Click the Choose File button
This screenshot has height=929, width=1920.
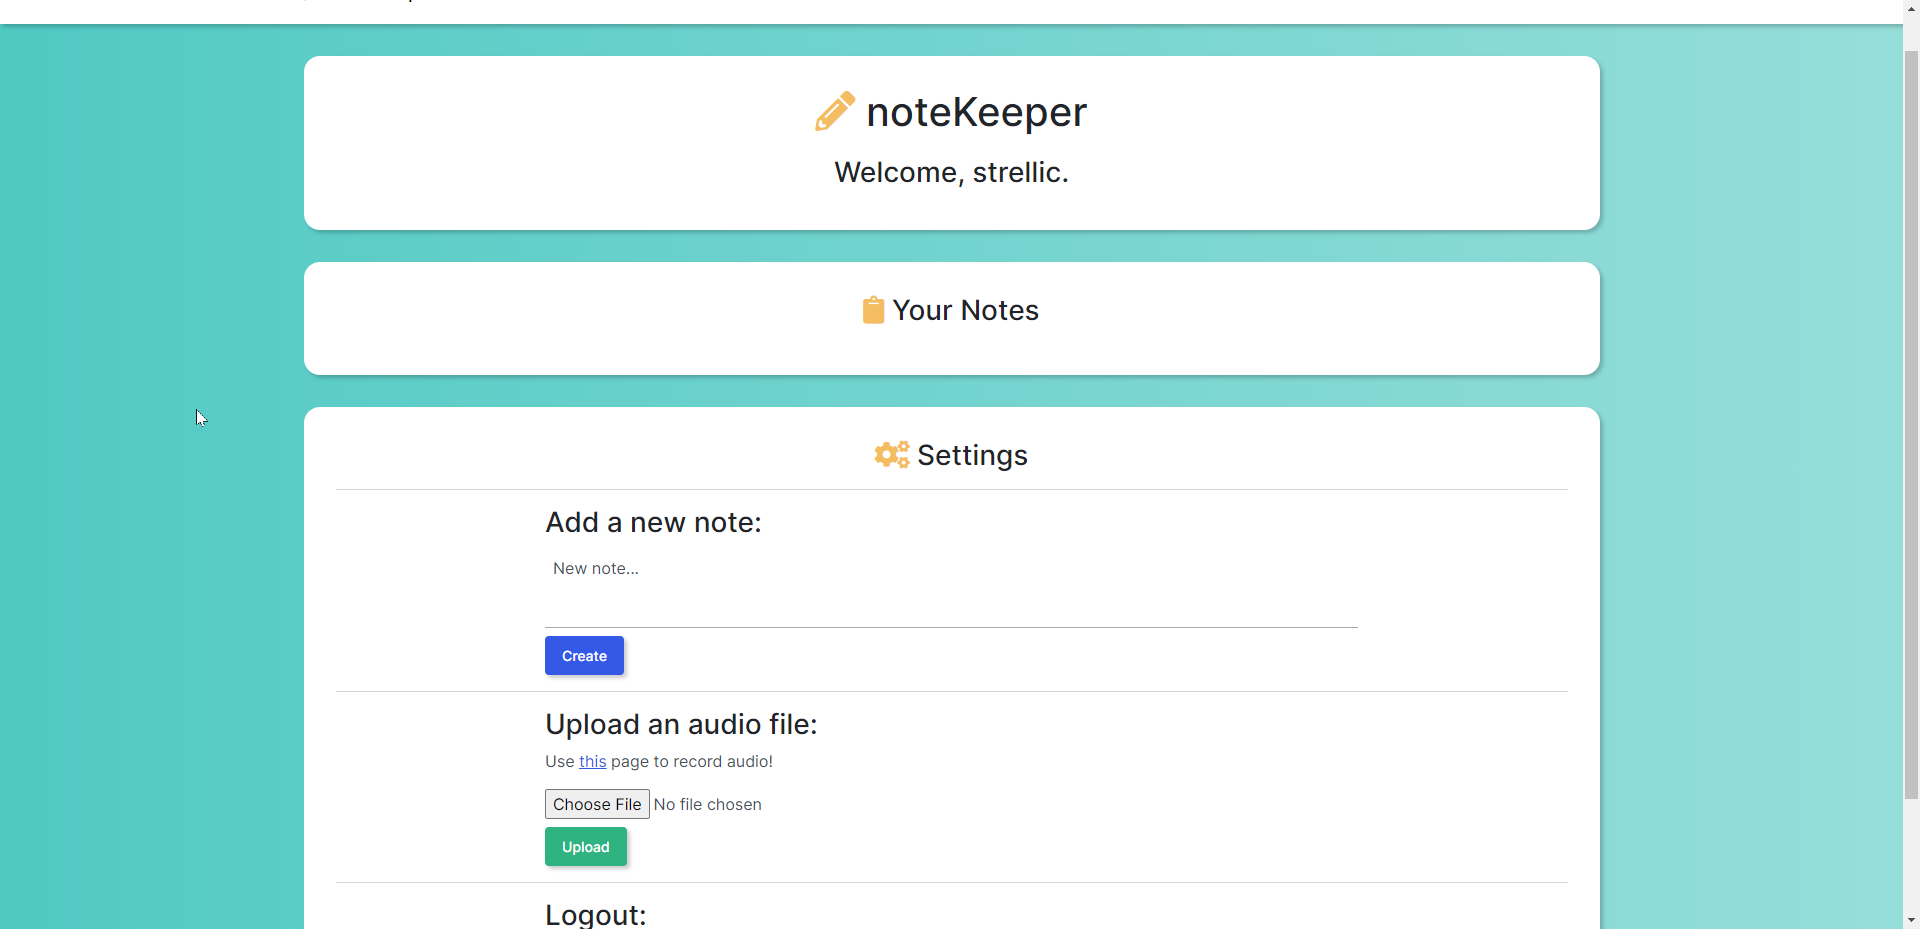coord(597,804)
